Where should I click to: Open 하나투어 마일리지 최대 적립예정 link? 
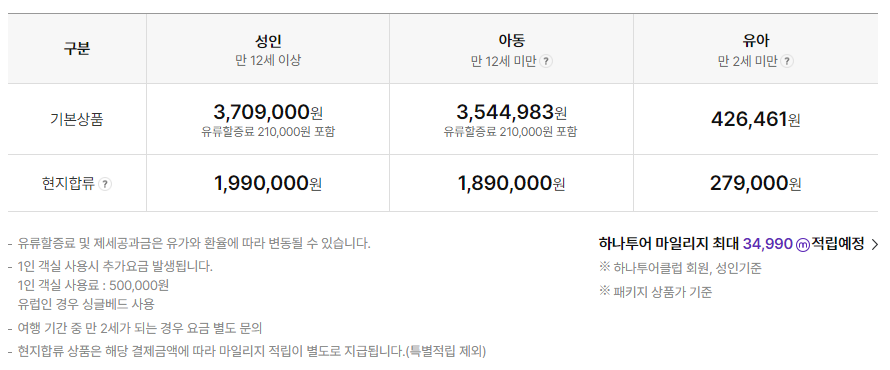click(x=738, y=245)
